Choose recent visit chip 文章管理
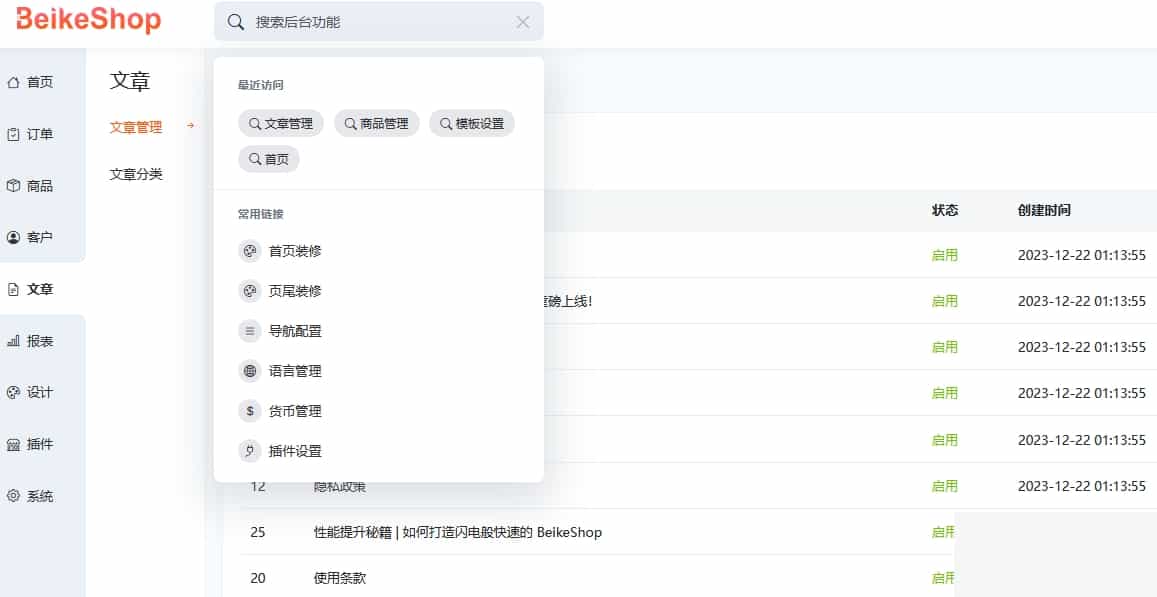Viewport: 1157px width, 597px height. click(x=280, y=124)
